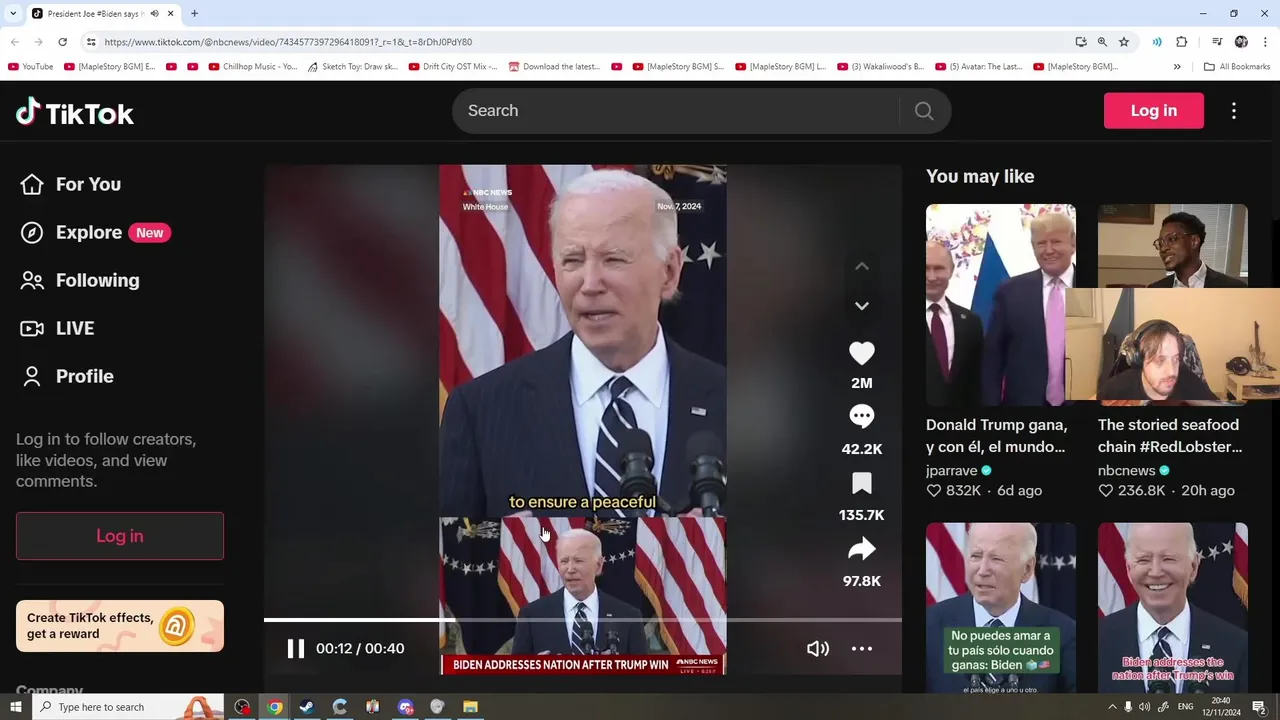The height and width of the screenshot is (720, 1280).
Task: Open 'Donald Trump gana, y con él' title
Action: [x=996, y=436]
